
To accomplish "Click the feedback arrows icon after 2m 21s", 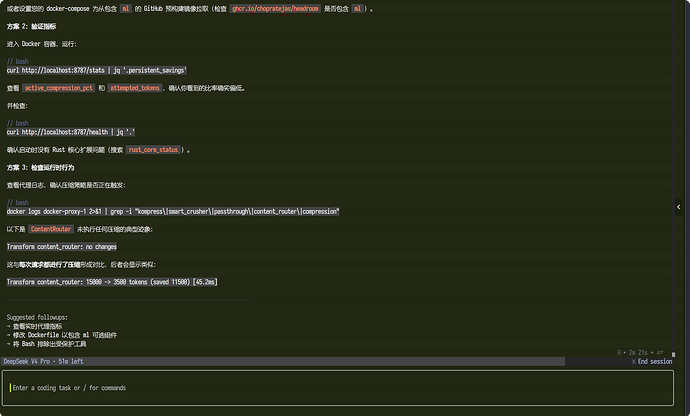I will coord(660,353).
